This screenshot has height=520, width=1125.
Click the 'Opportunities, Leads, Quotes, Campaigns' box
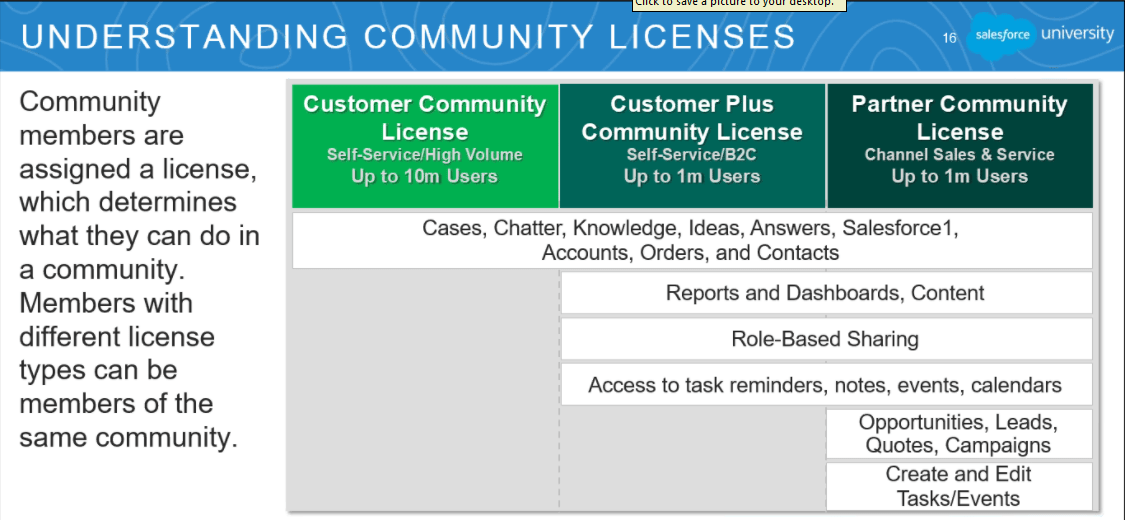[x=959, y=434]
